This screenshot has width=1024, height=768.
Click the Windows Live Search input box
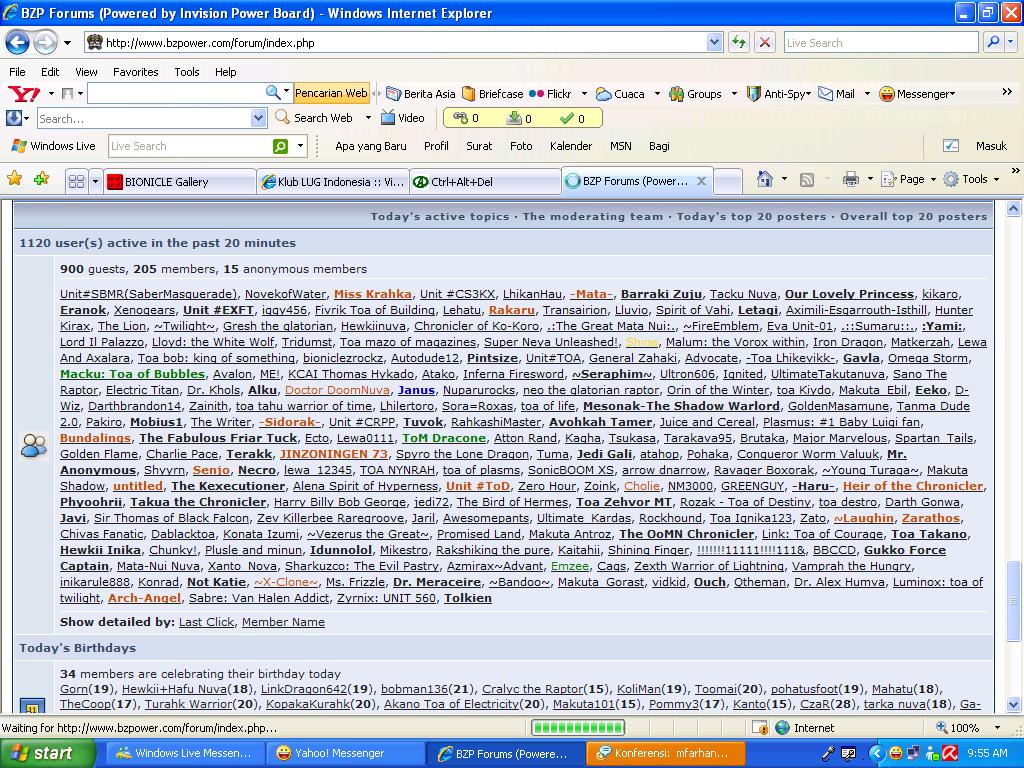tap(190, 146)
